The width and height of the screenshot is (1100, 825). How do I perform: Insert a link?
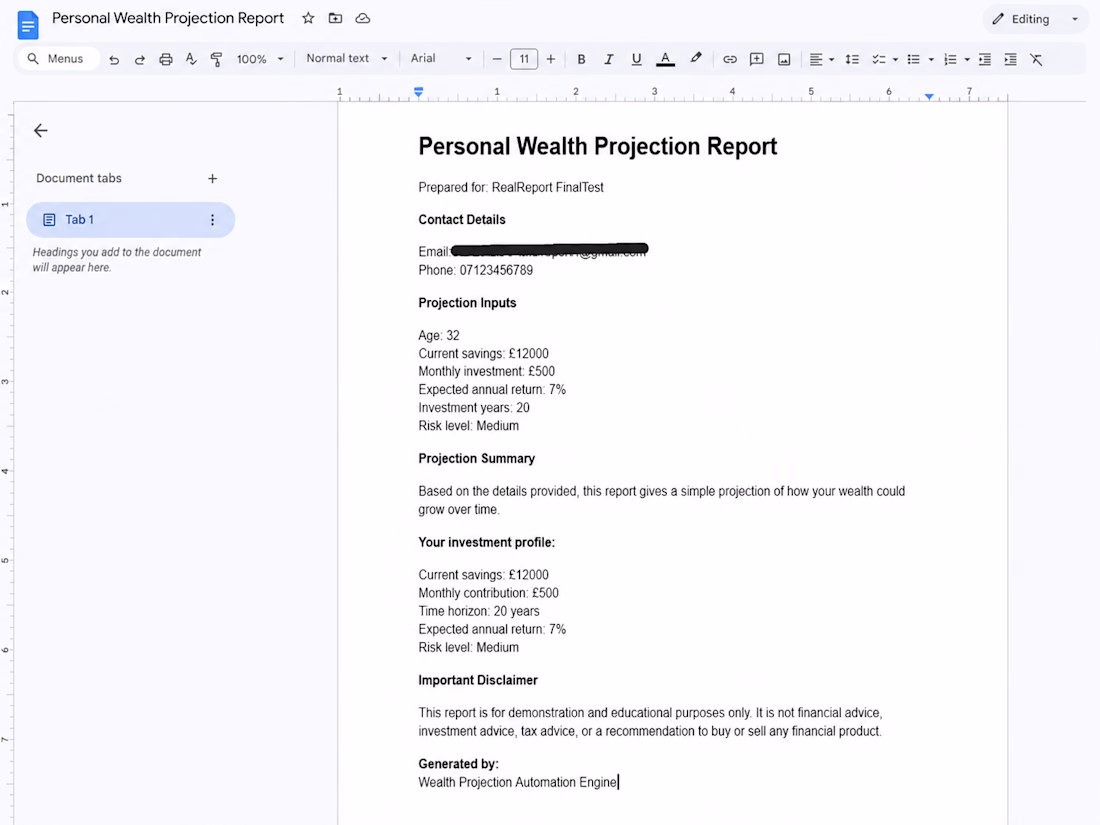pos(730,60)
